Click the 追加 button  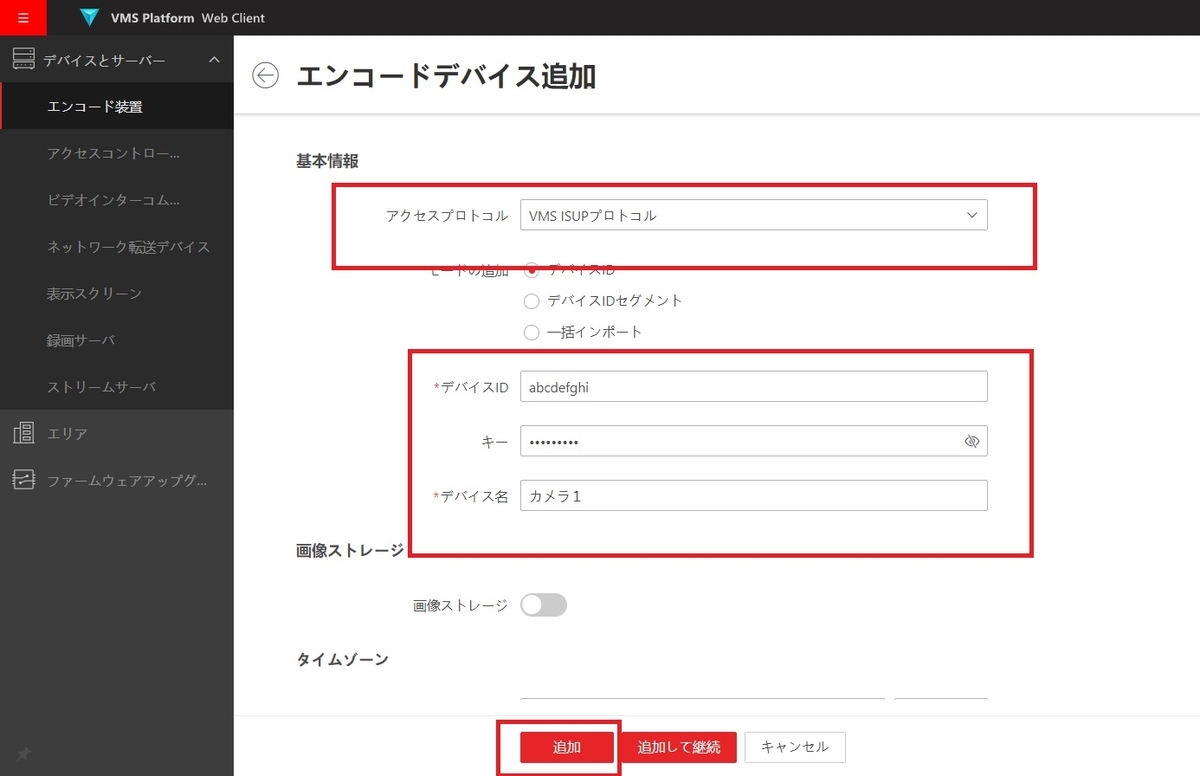pos(567,747)
